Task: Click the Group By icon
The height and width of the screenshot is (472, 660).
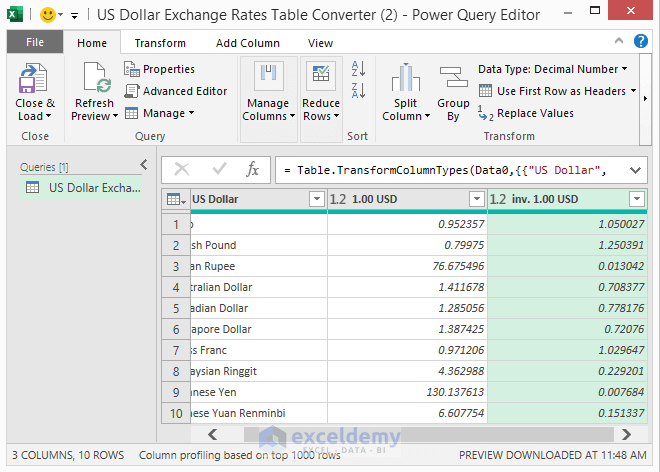Action: [453, 77]
